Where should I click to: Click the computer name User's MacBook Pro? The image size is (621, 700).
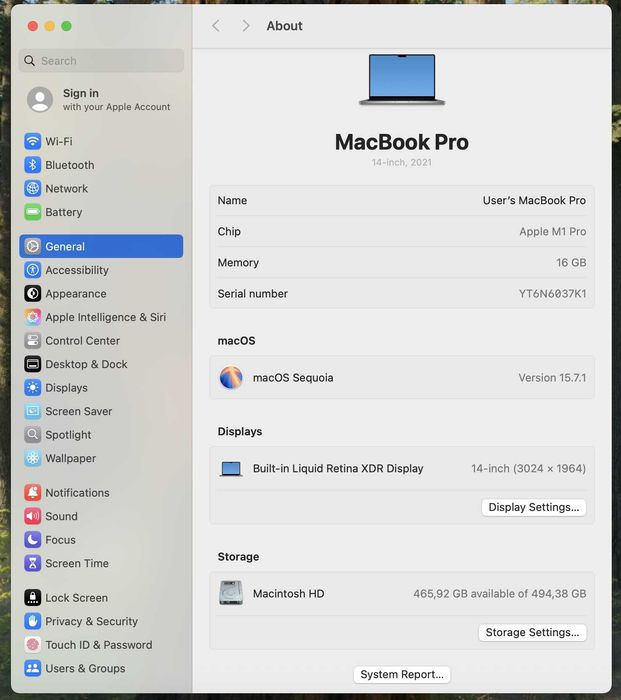click(x=534, y=200)
